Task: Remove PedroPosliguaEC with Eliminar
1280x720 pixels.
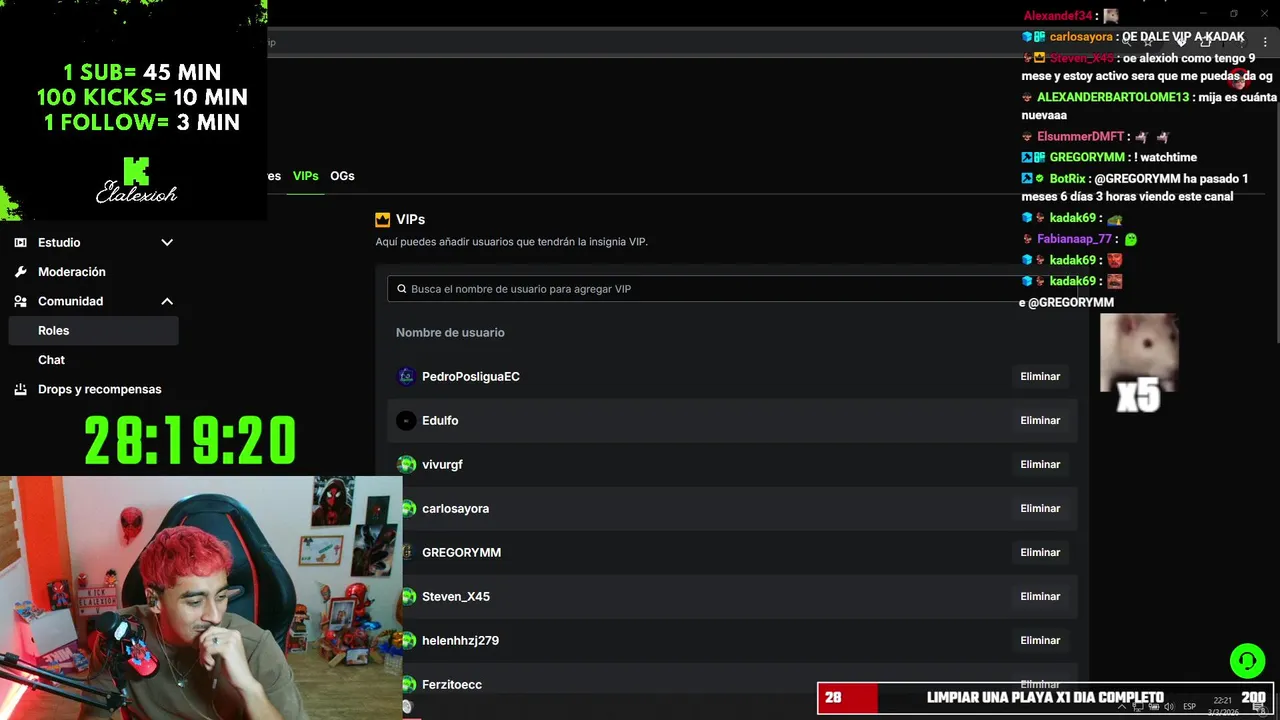Action: coord(1040,376)
